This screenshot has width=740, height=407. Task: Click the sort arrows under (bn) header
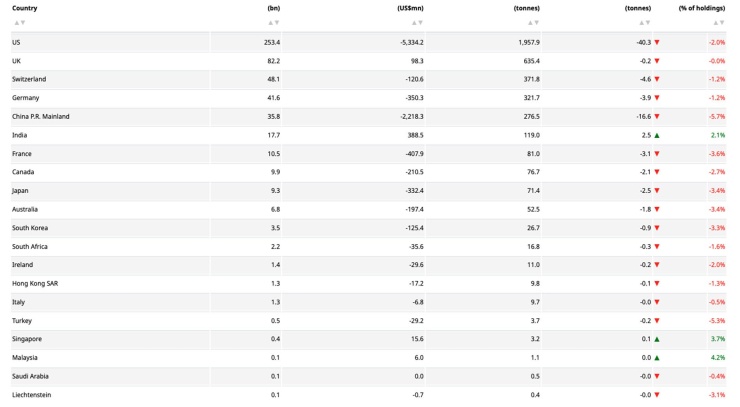coord(274,23)
